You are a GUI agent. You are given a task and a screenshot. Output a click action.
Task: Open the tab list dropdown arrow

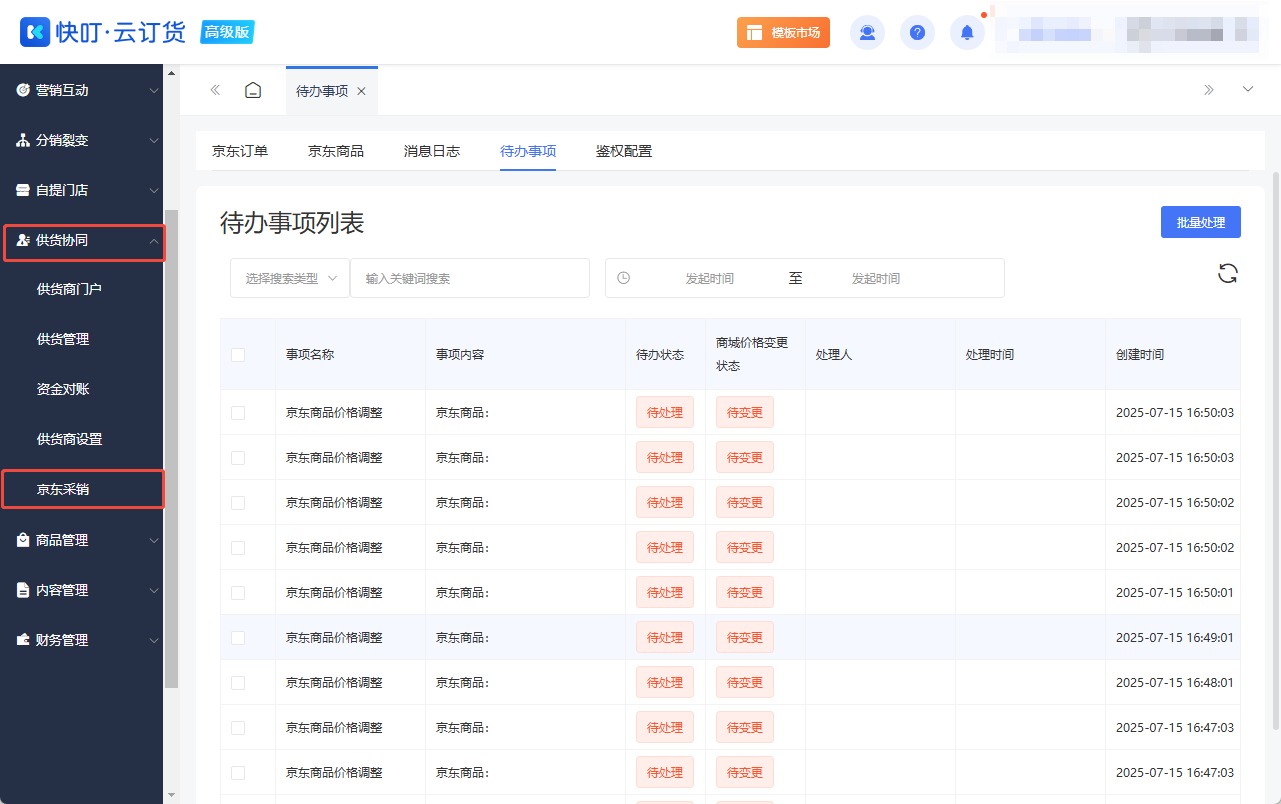[1248, 90]
